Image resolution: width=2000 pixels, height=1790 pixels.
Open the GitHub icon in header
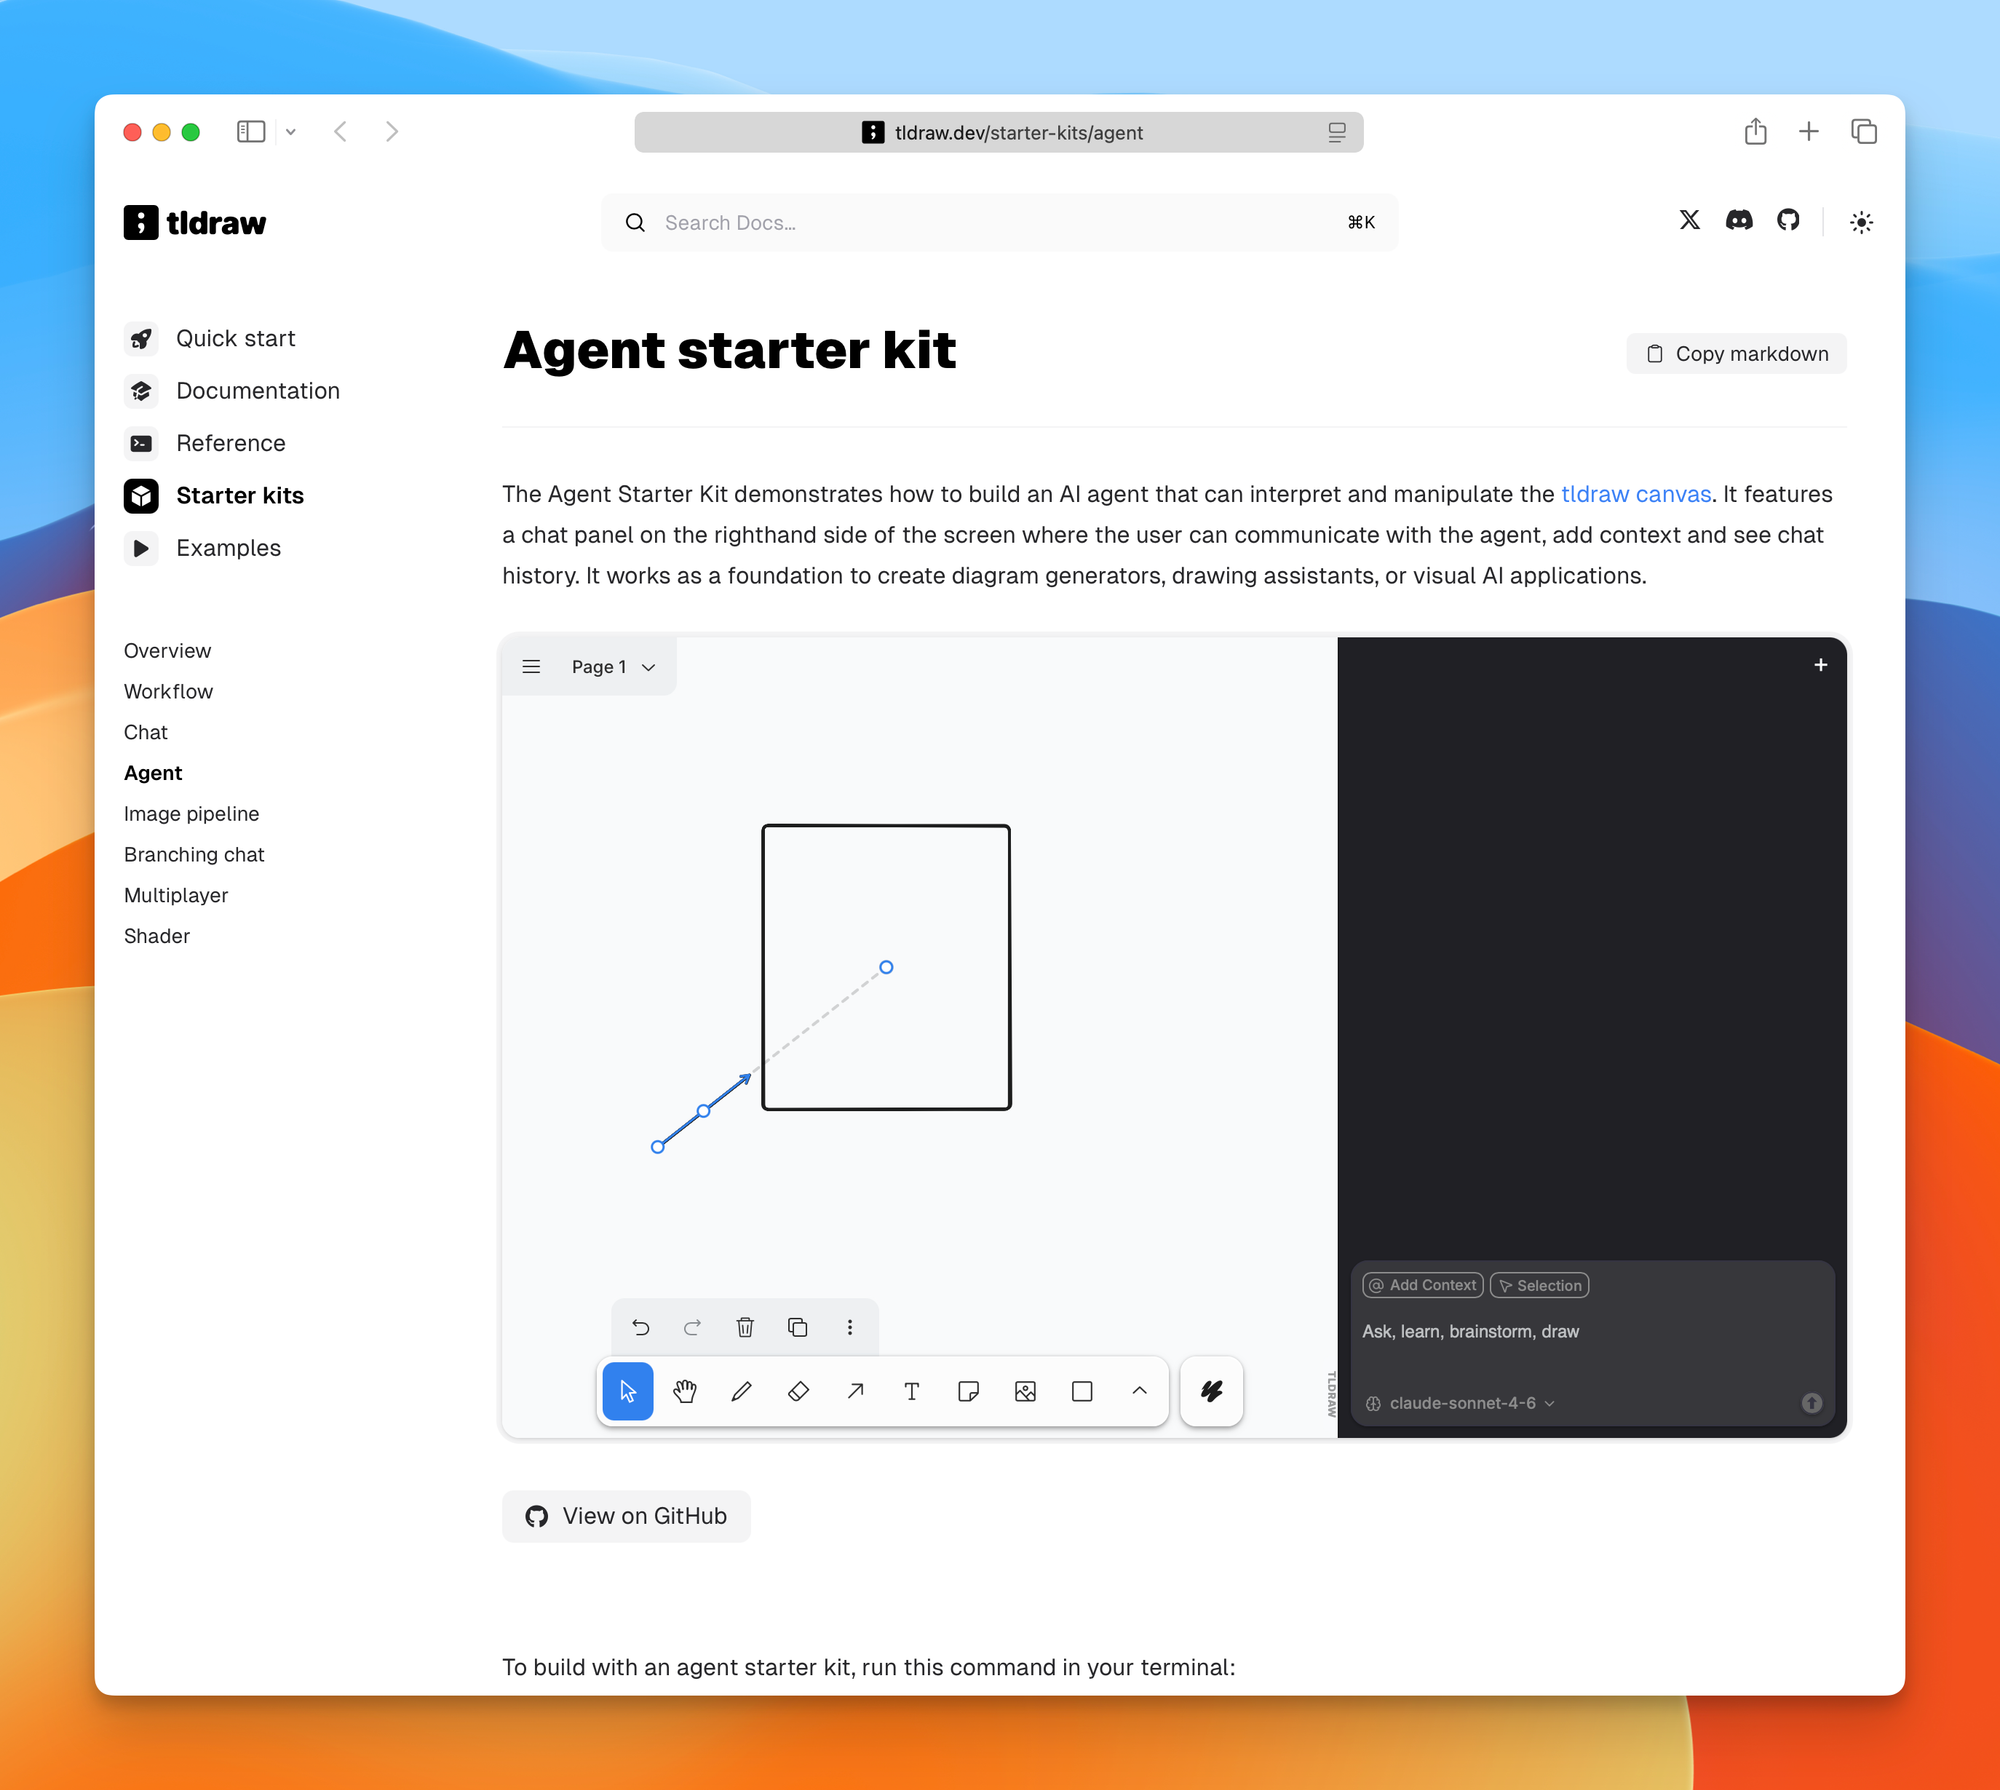click(1788, 220)
